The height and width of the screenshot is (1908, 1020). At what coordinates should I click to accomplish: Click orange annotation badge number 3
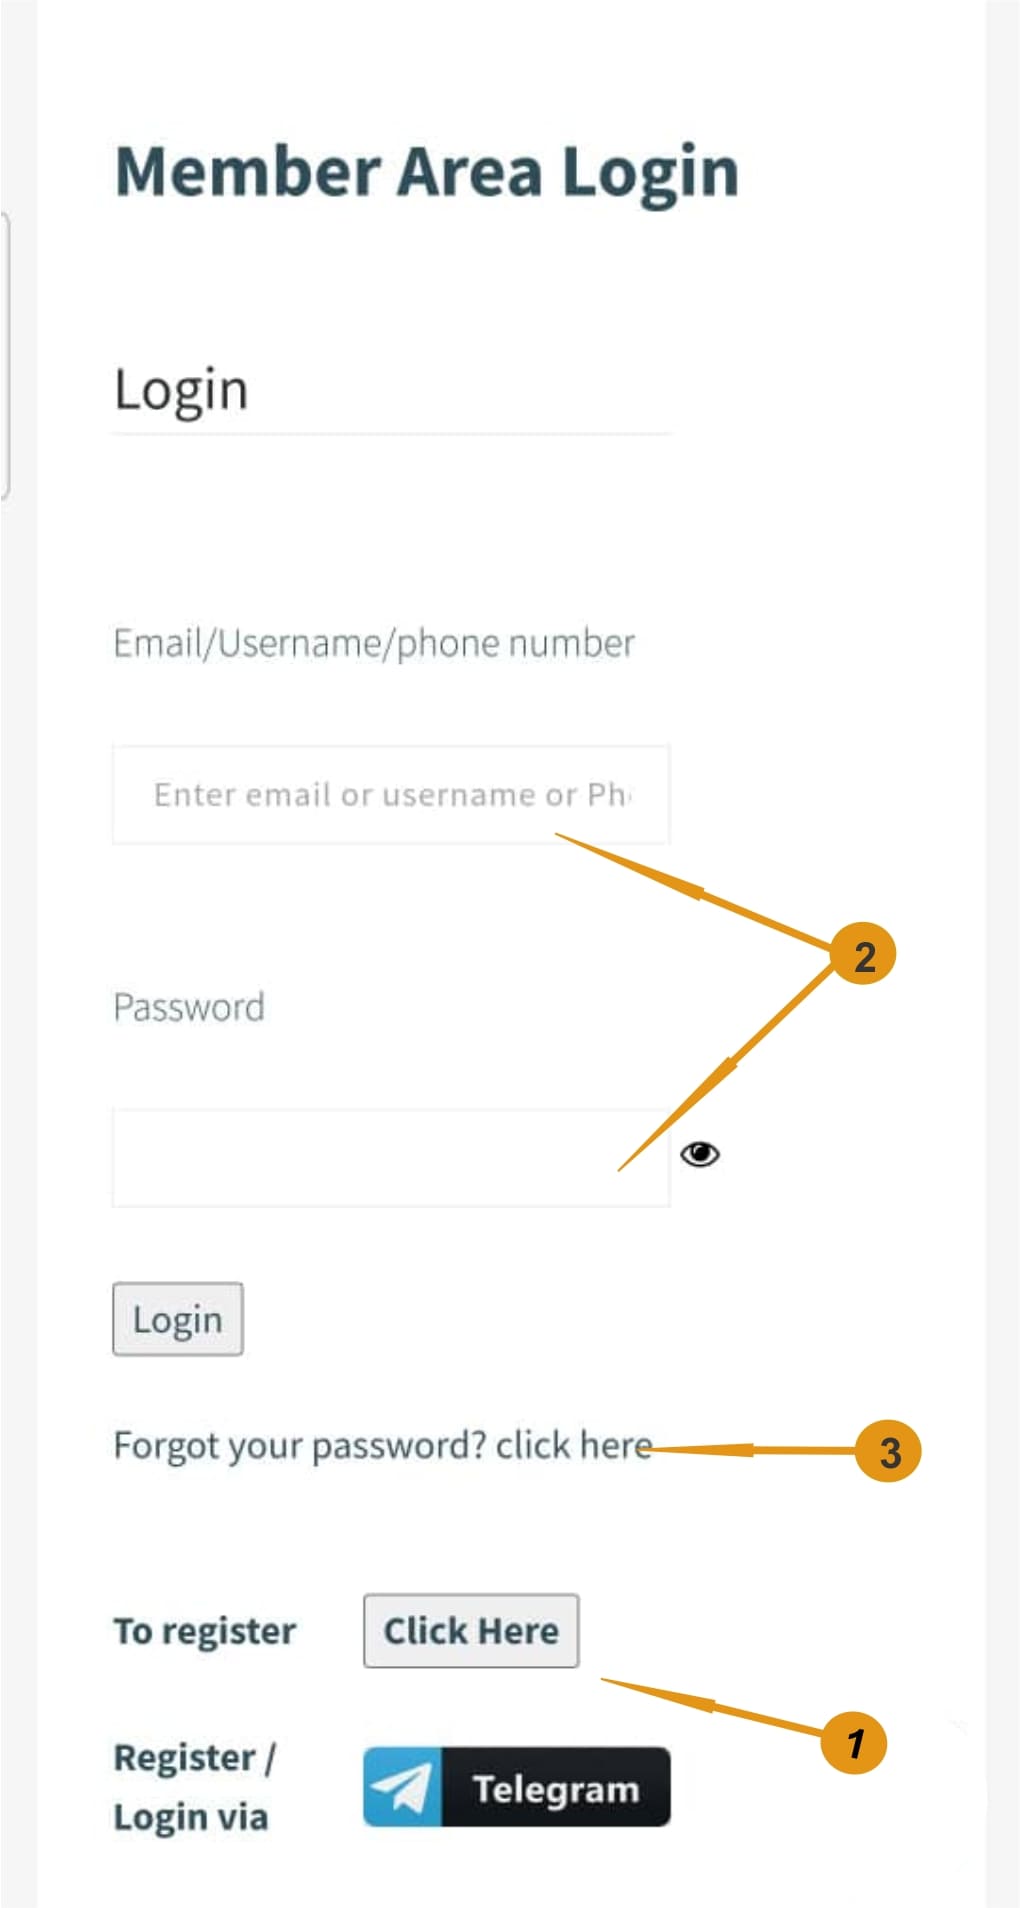tap(889, 1451)
